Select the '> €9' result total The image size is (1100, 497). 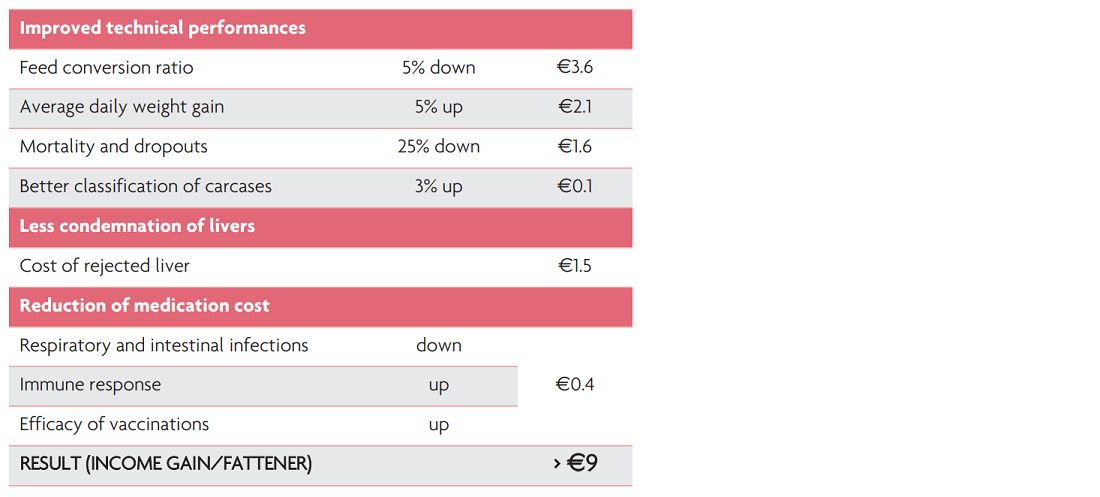tap(575, 464)
